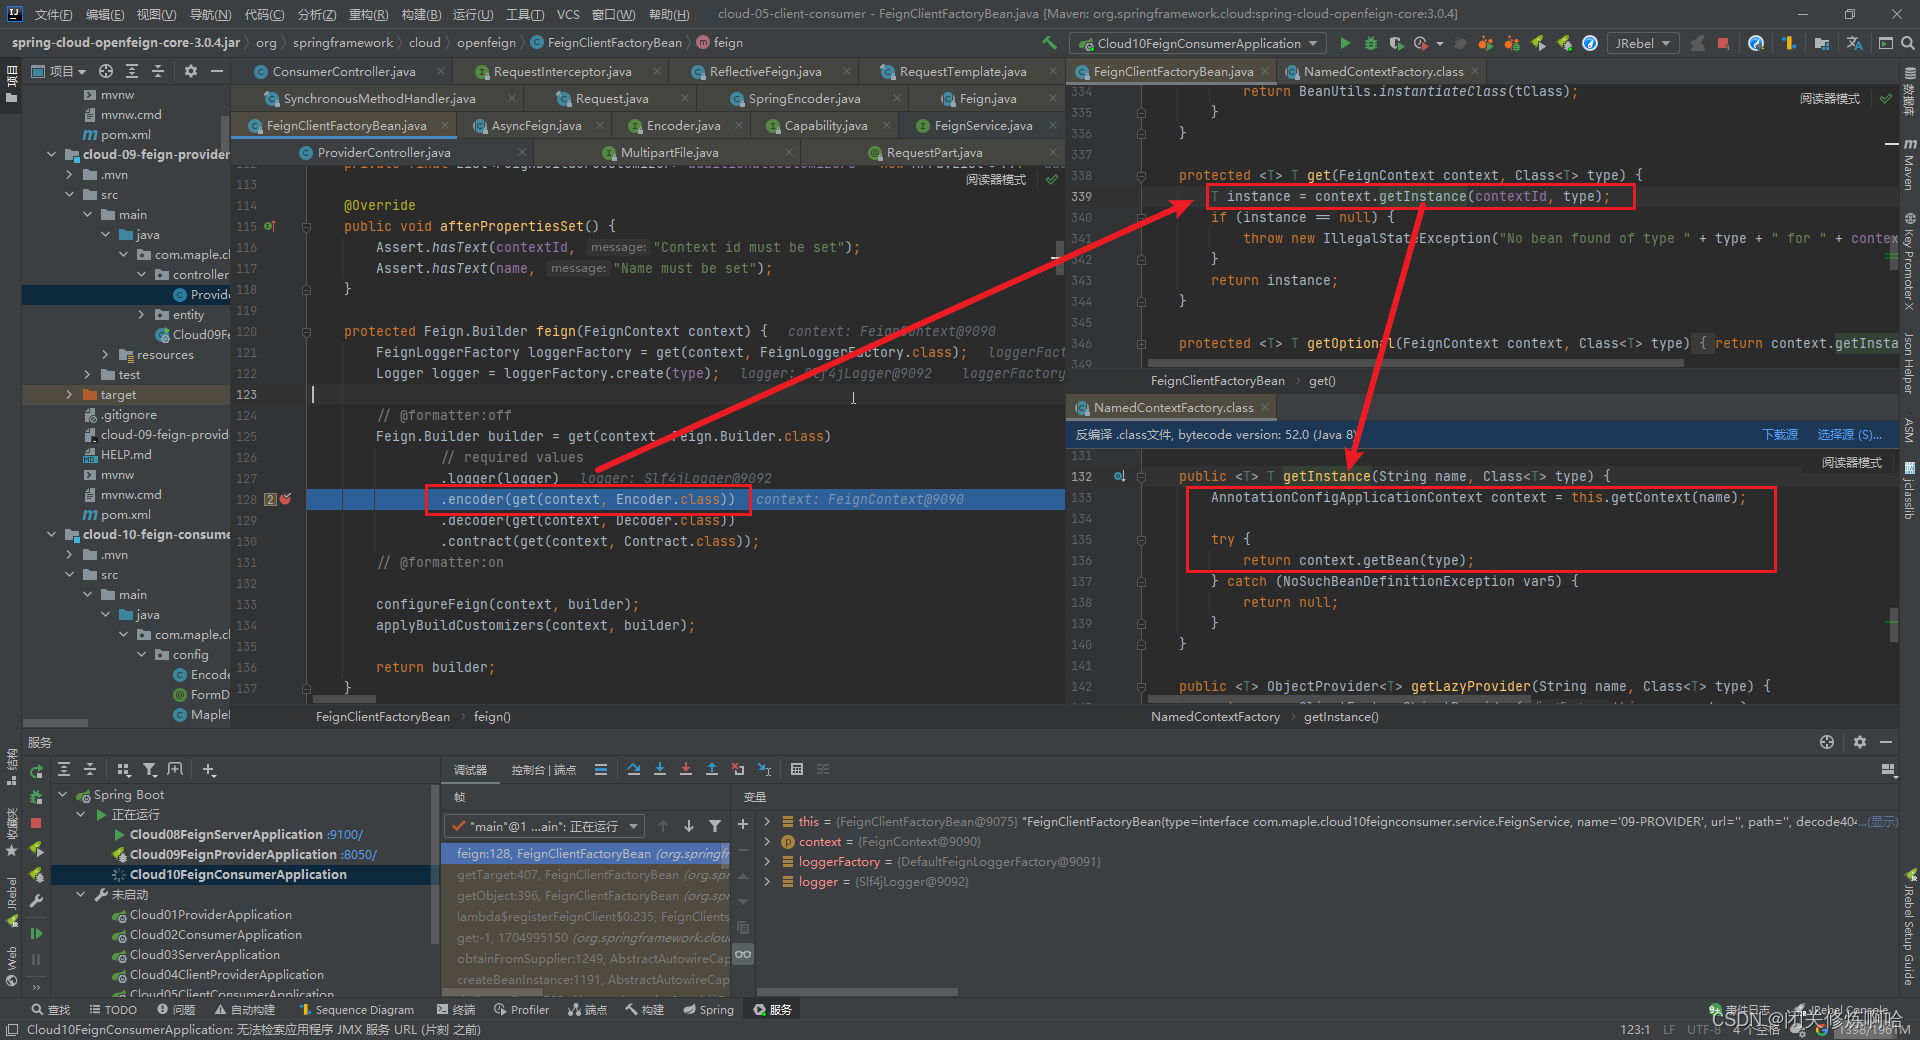Click red Stop square in Services sidebar
Image resolution: width=1920 pixels, height=1040 pixels.
tap(36, 823)
